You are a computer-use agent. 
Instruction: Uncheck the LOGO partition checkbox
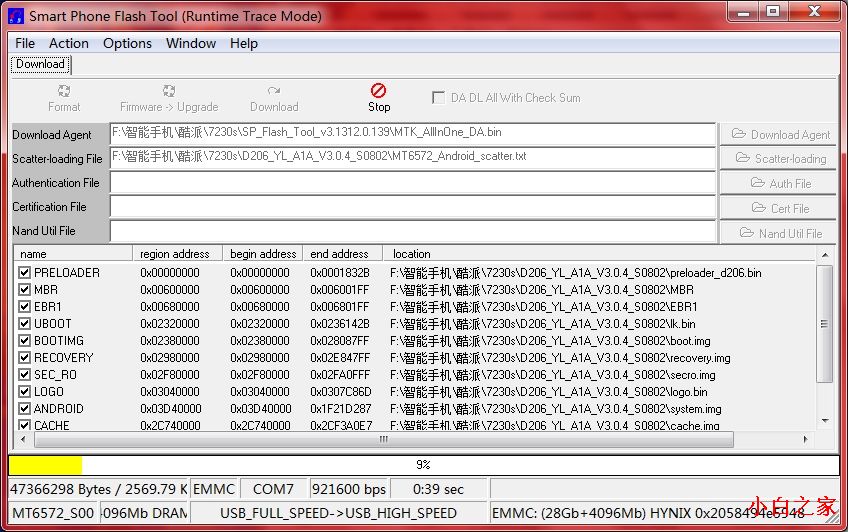click(24, 391)
